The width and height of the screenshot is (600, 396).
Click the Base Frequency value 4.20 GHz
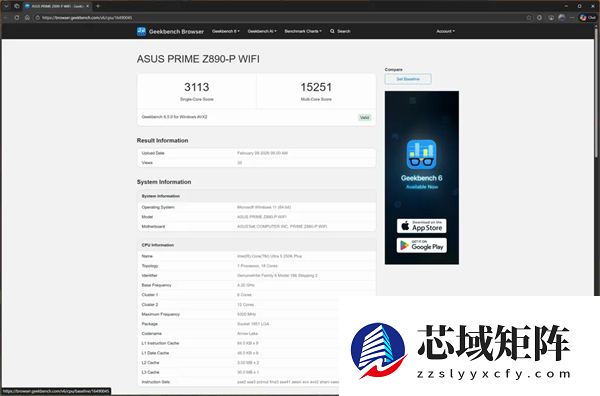[246, 285]
